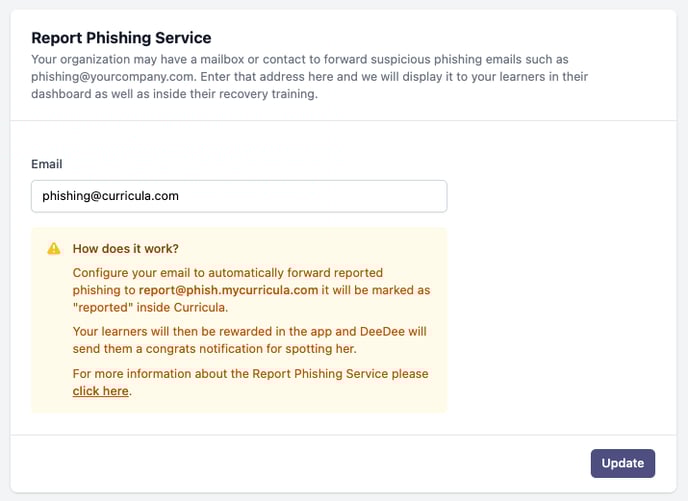688x501 pixels.
Task: Open the "click here" link
Action: click(x=100, y=391)
